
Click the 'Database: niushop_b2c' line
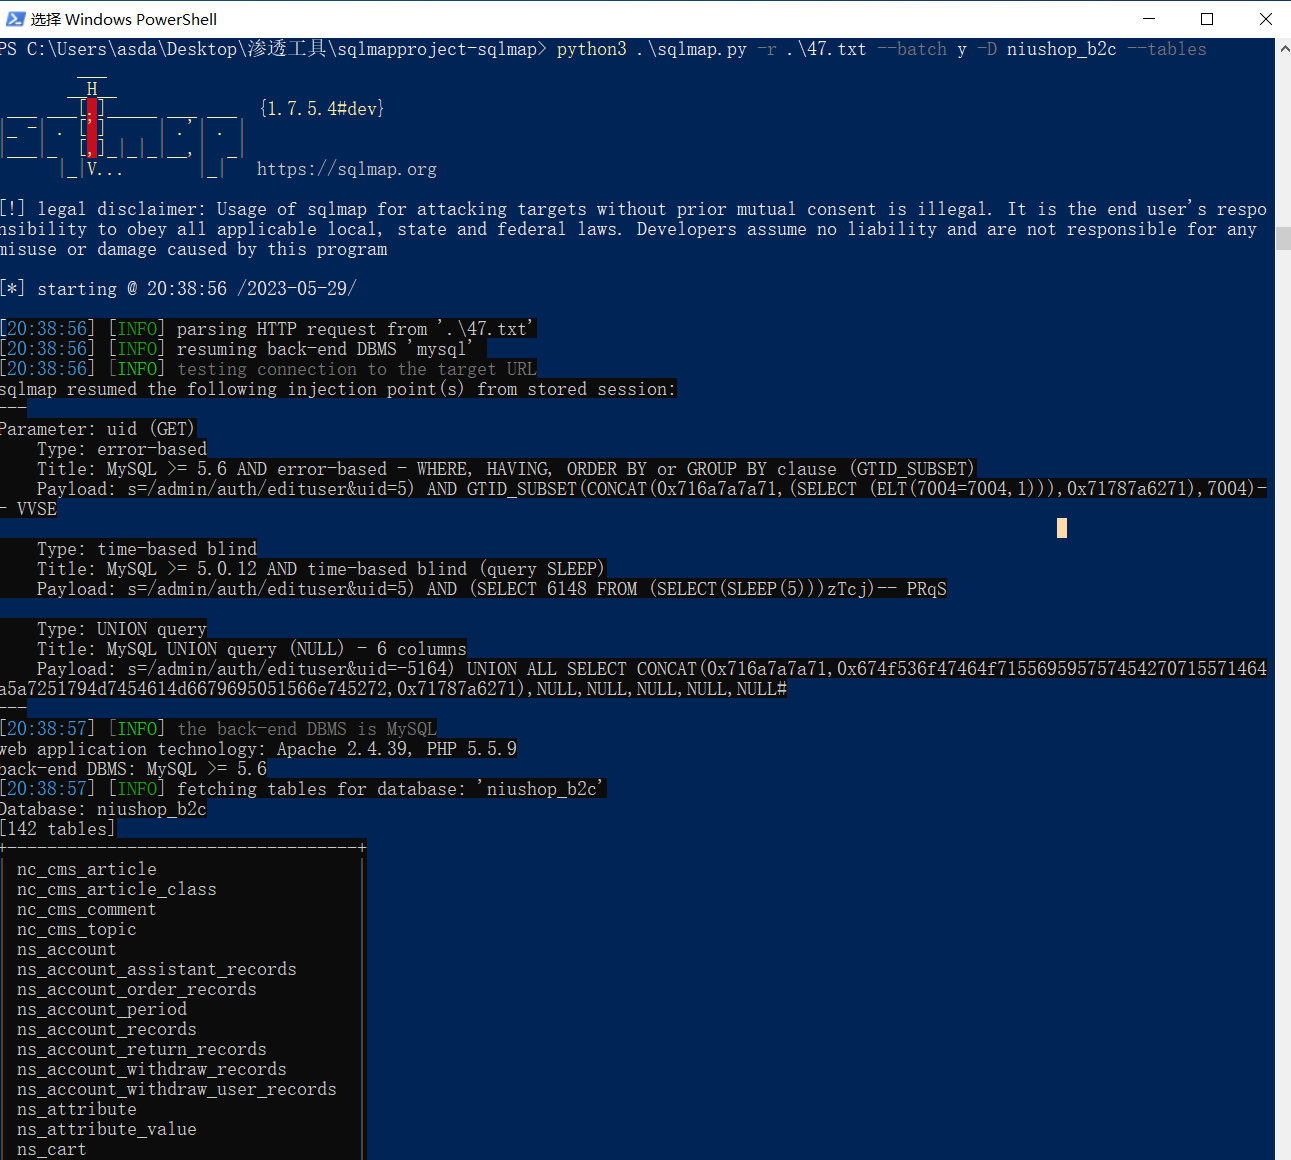click(103, 809)
